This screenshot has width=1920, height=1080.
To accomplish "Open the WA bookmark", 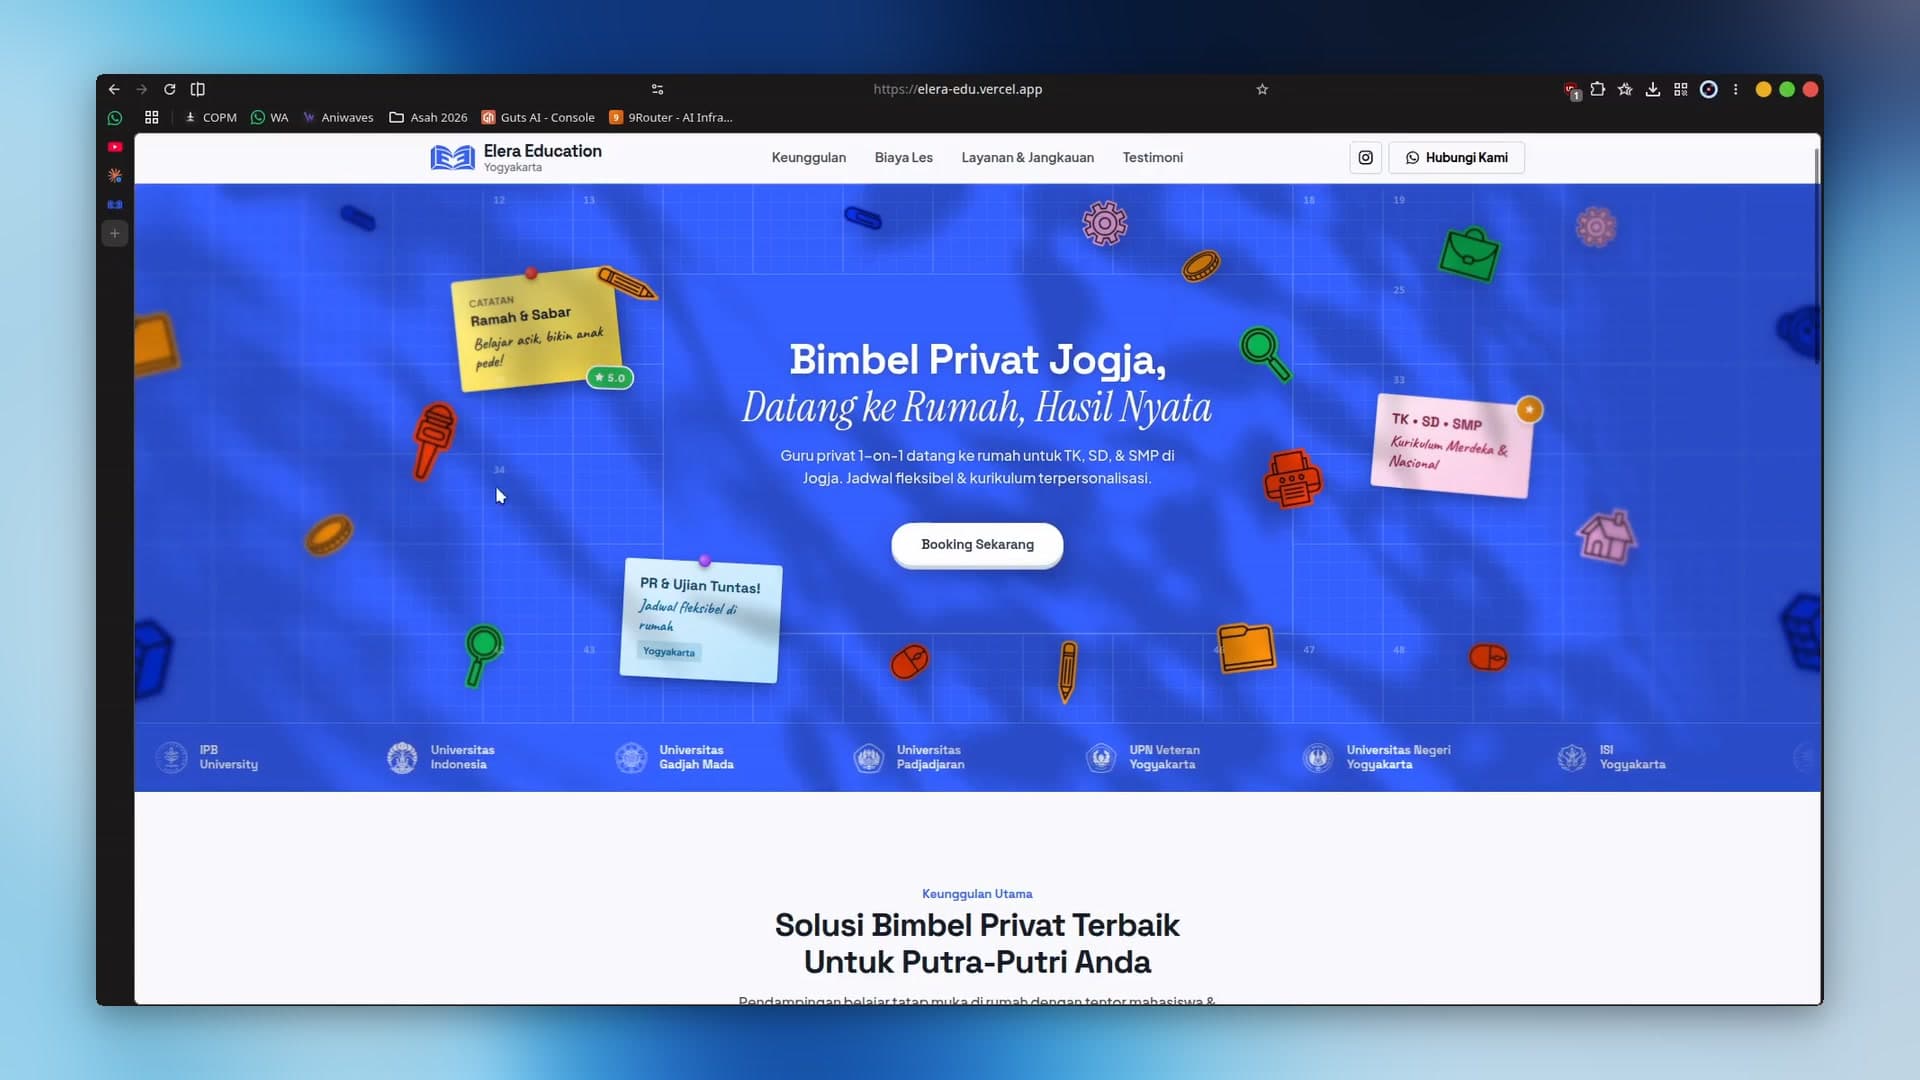I will [270, 117].
